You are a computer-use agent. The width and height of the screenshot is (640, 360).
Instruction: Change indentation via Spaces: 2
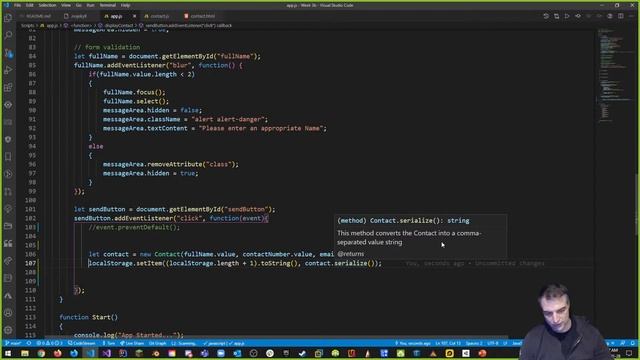474,343
